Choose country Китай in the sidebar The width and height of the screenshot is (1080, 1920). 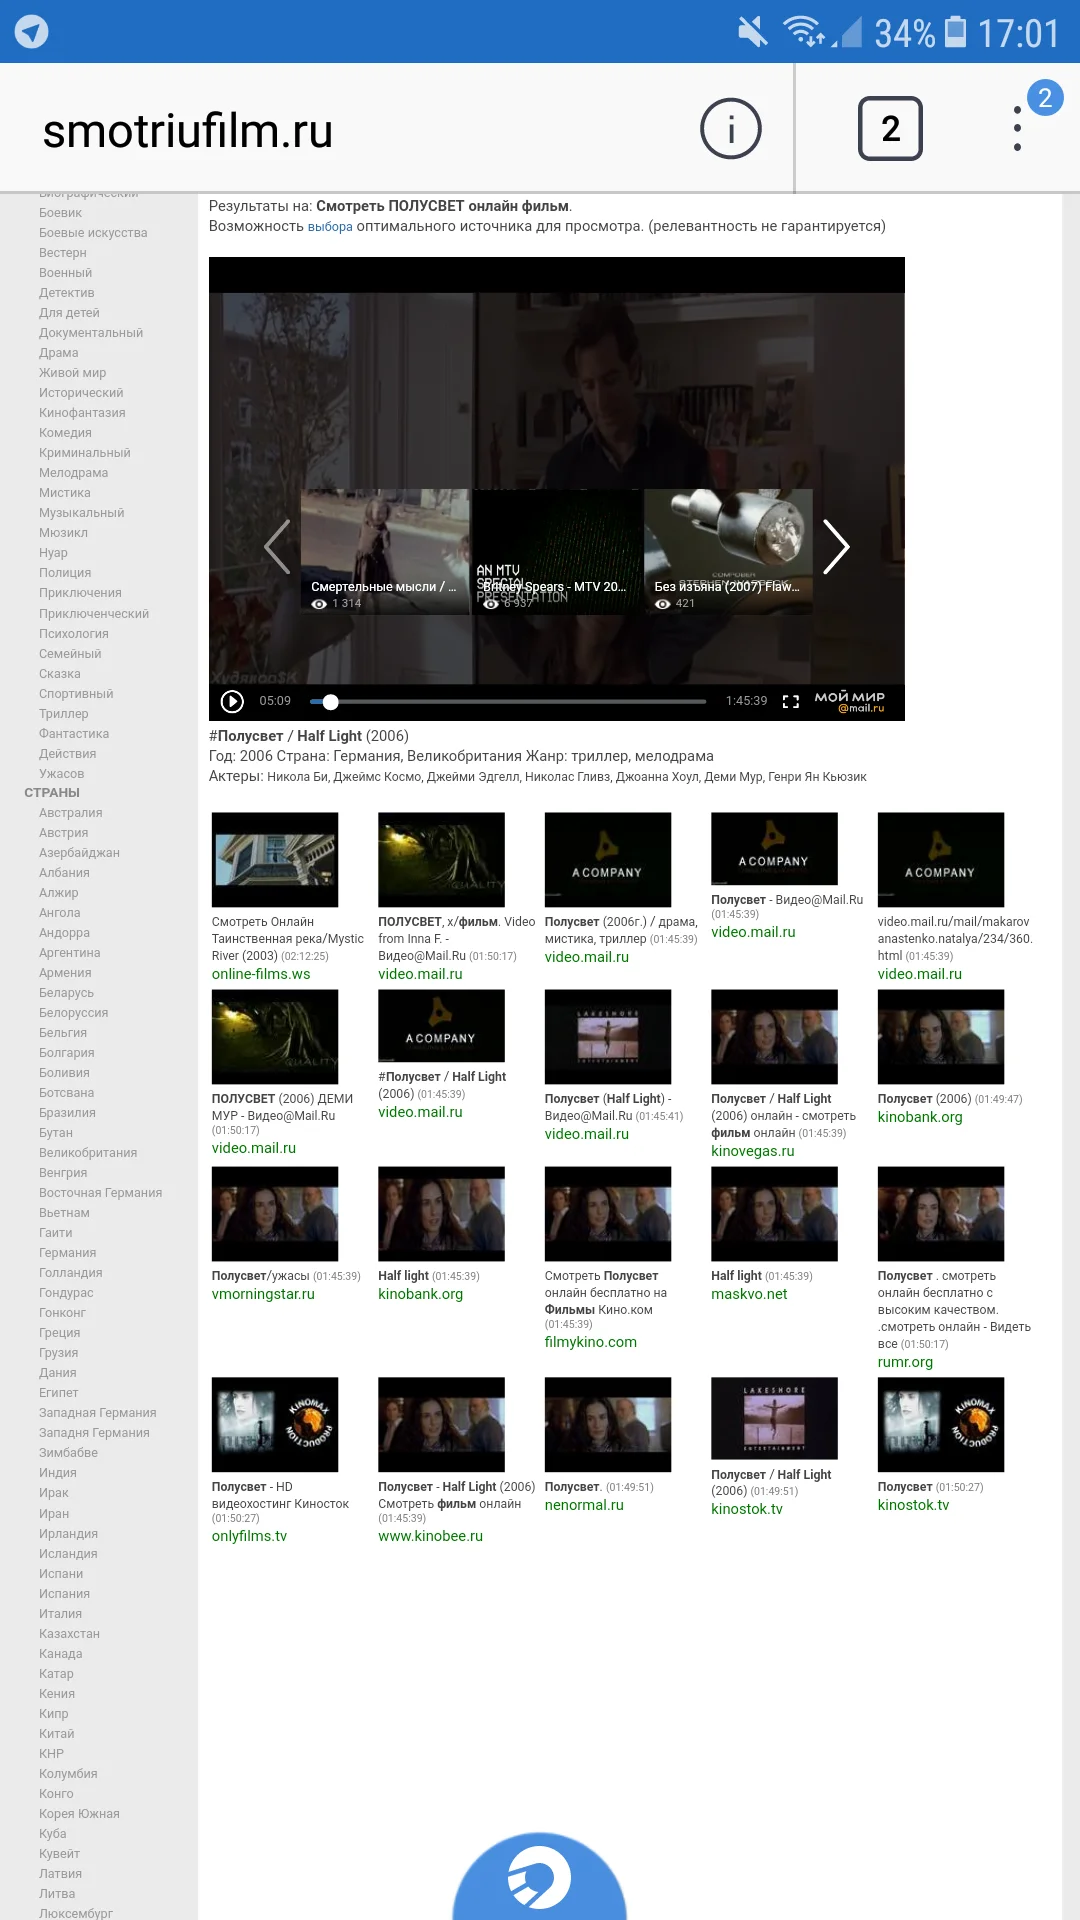pos(57,1734)
